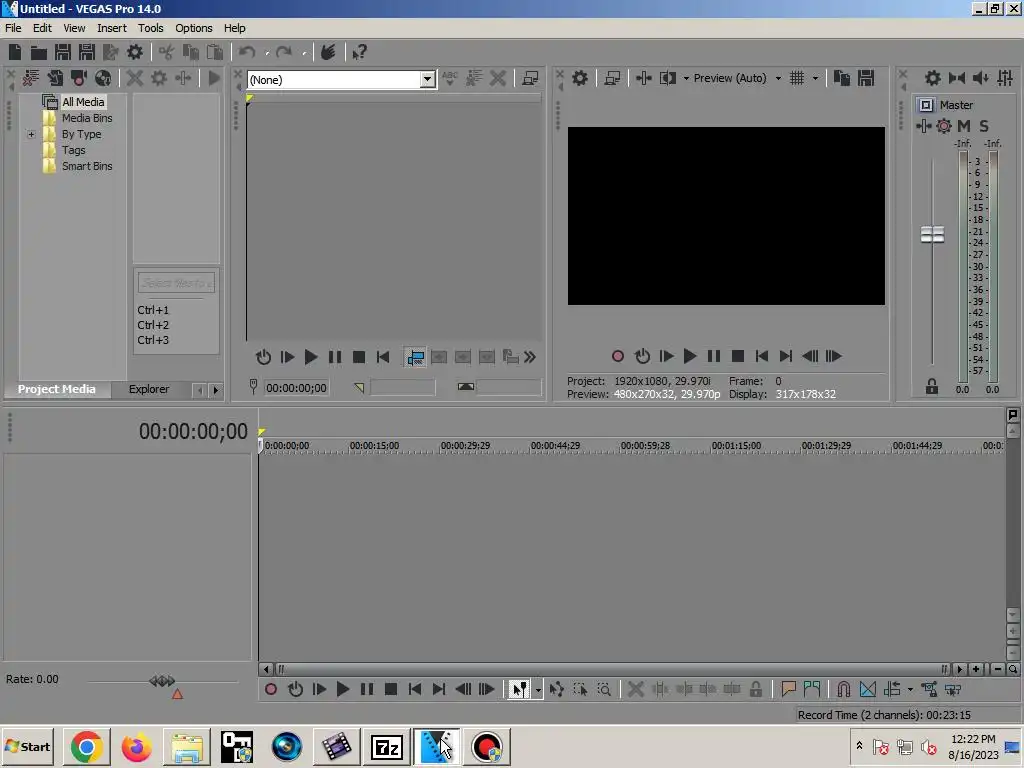Open the overlays grid dropdown arrow
Screen dimensions: 1024x768
pos(815,78)
